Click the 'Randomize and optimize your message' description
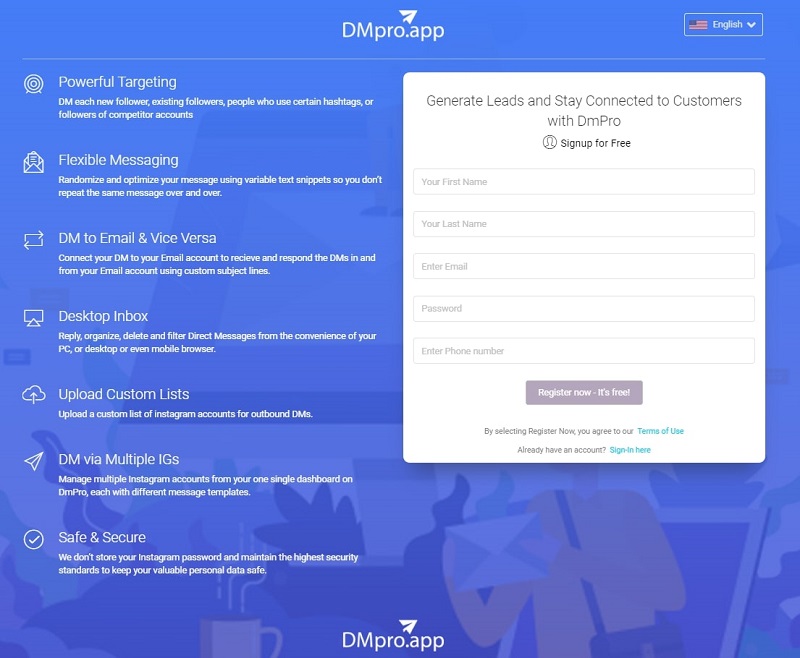The image size is (800, 658). 220,186
